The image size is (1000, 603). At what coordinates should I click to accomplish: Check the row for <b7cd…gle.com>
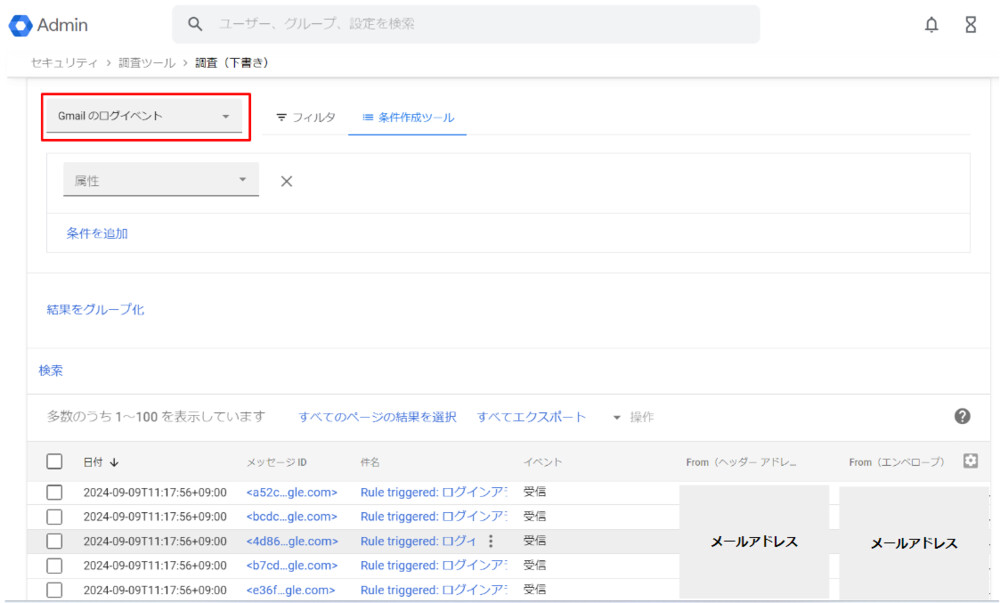pos(55,566)
